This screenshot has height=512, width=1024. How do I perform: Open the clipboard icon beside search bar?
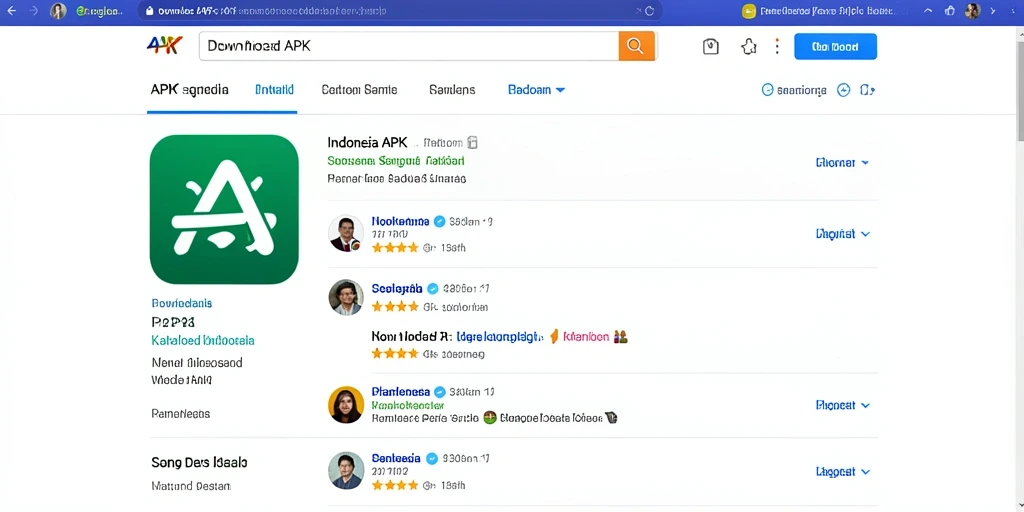(711, 46)
